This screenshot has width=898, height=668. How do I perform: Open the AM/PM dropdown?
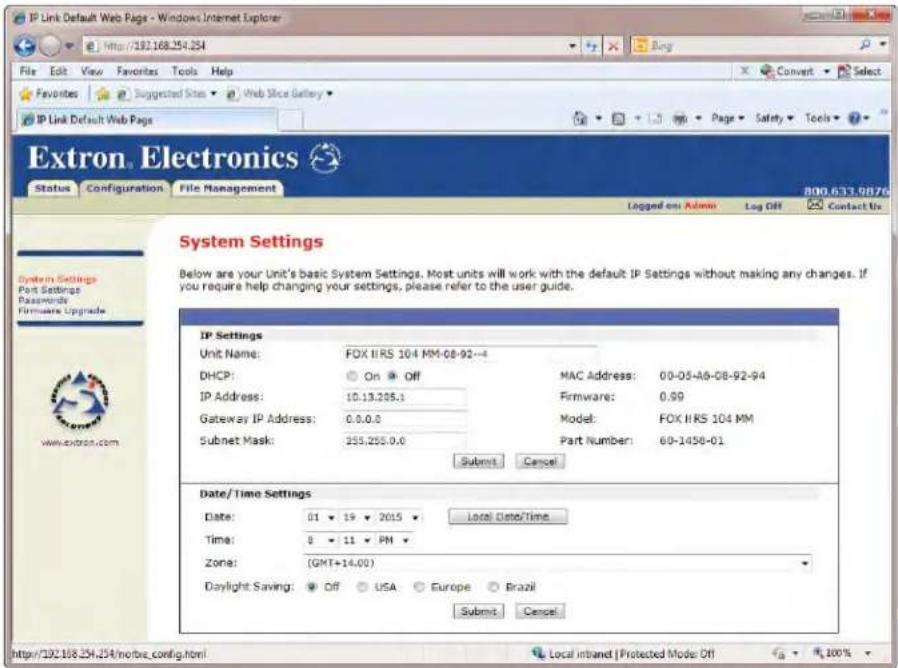click(x=393, y=540)
